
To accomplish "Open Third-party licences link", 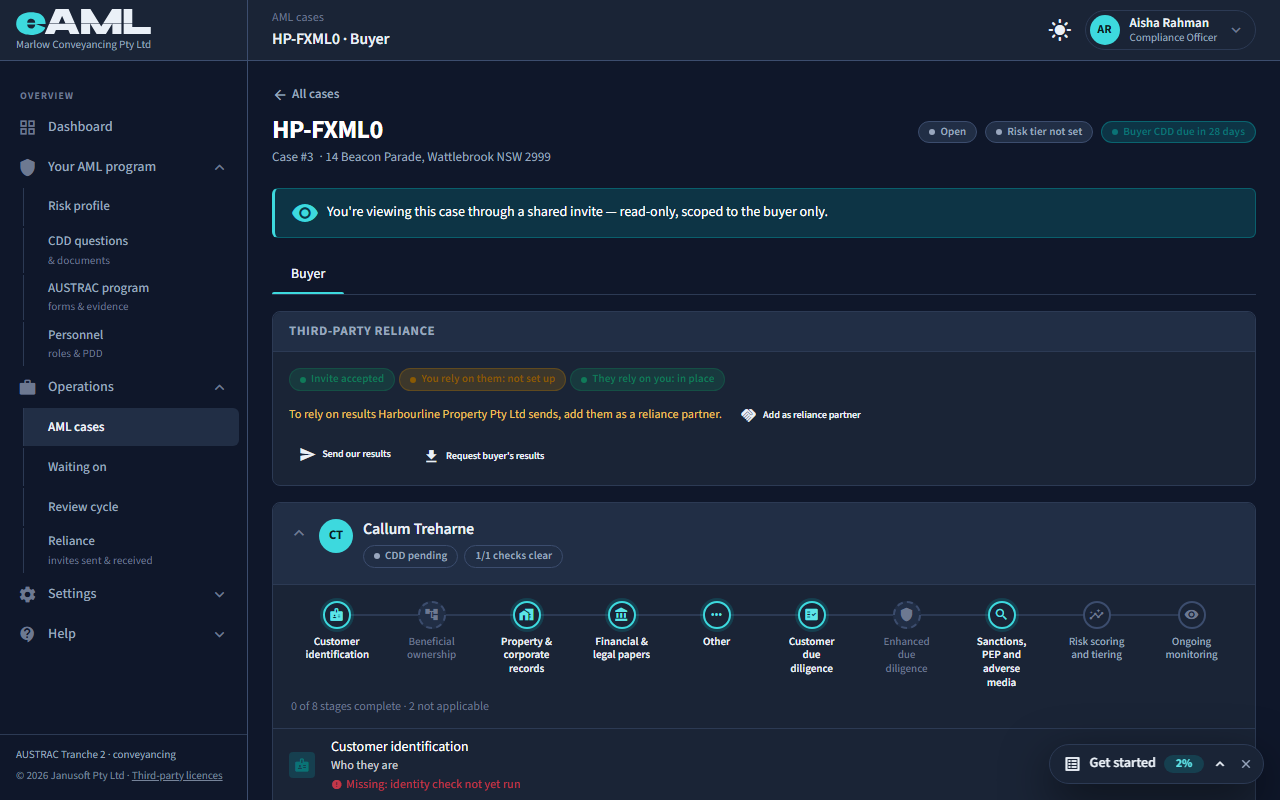I will (x=177, y=776).
